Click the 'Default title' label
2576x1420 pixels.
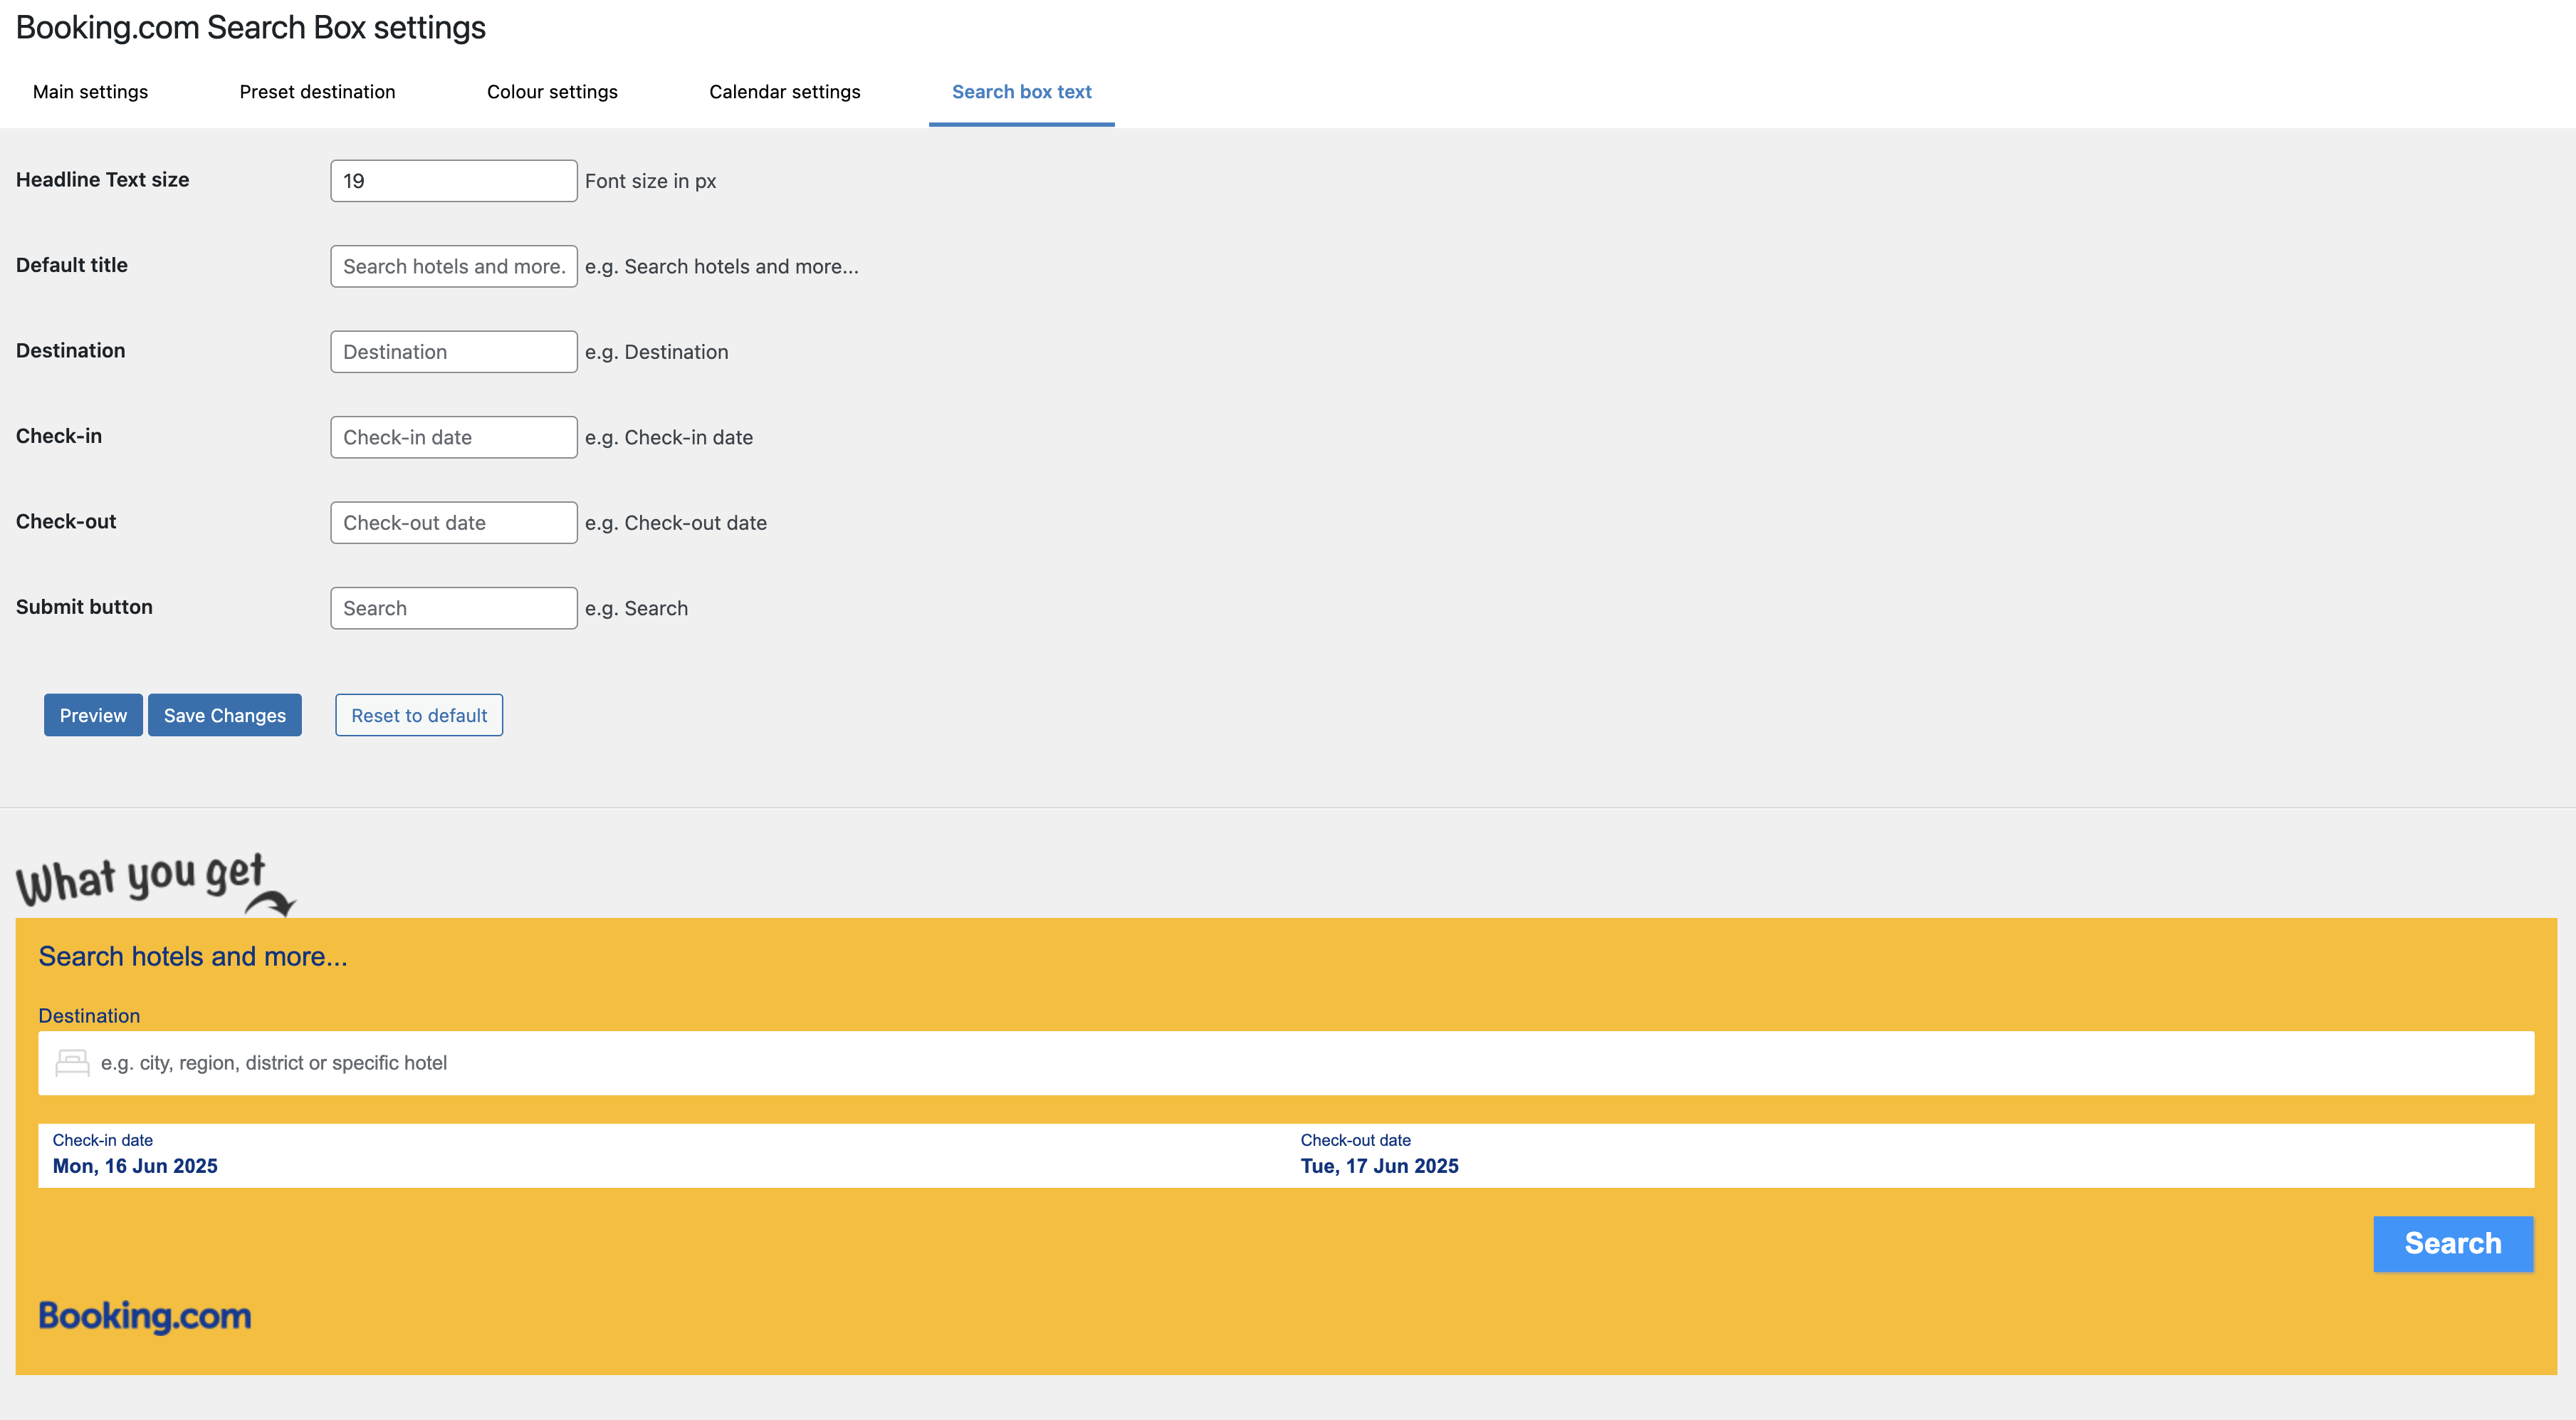click(x=72, y=265)
